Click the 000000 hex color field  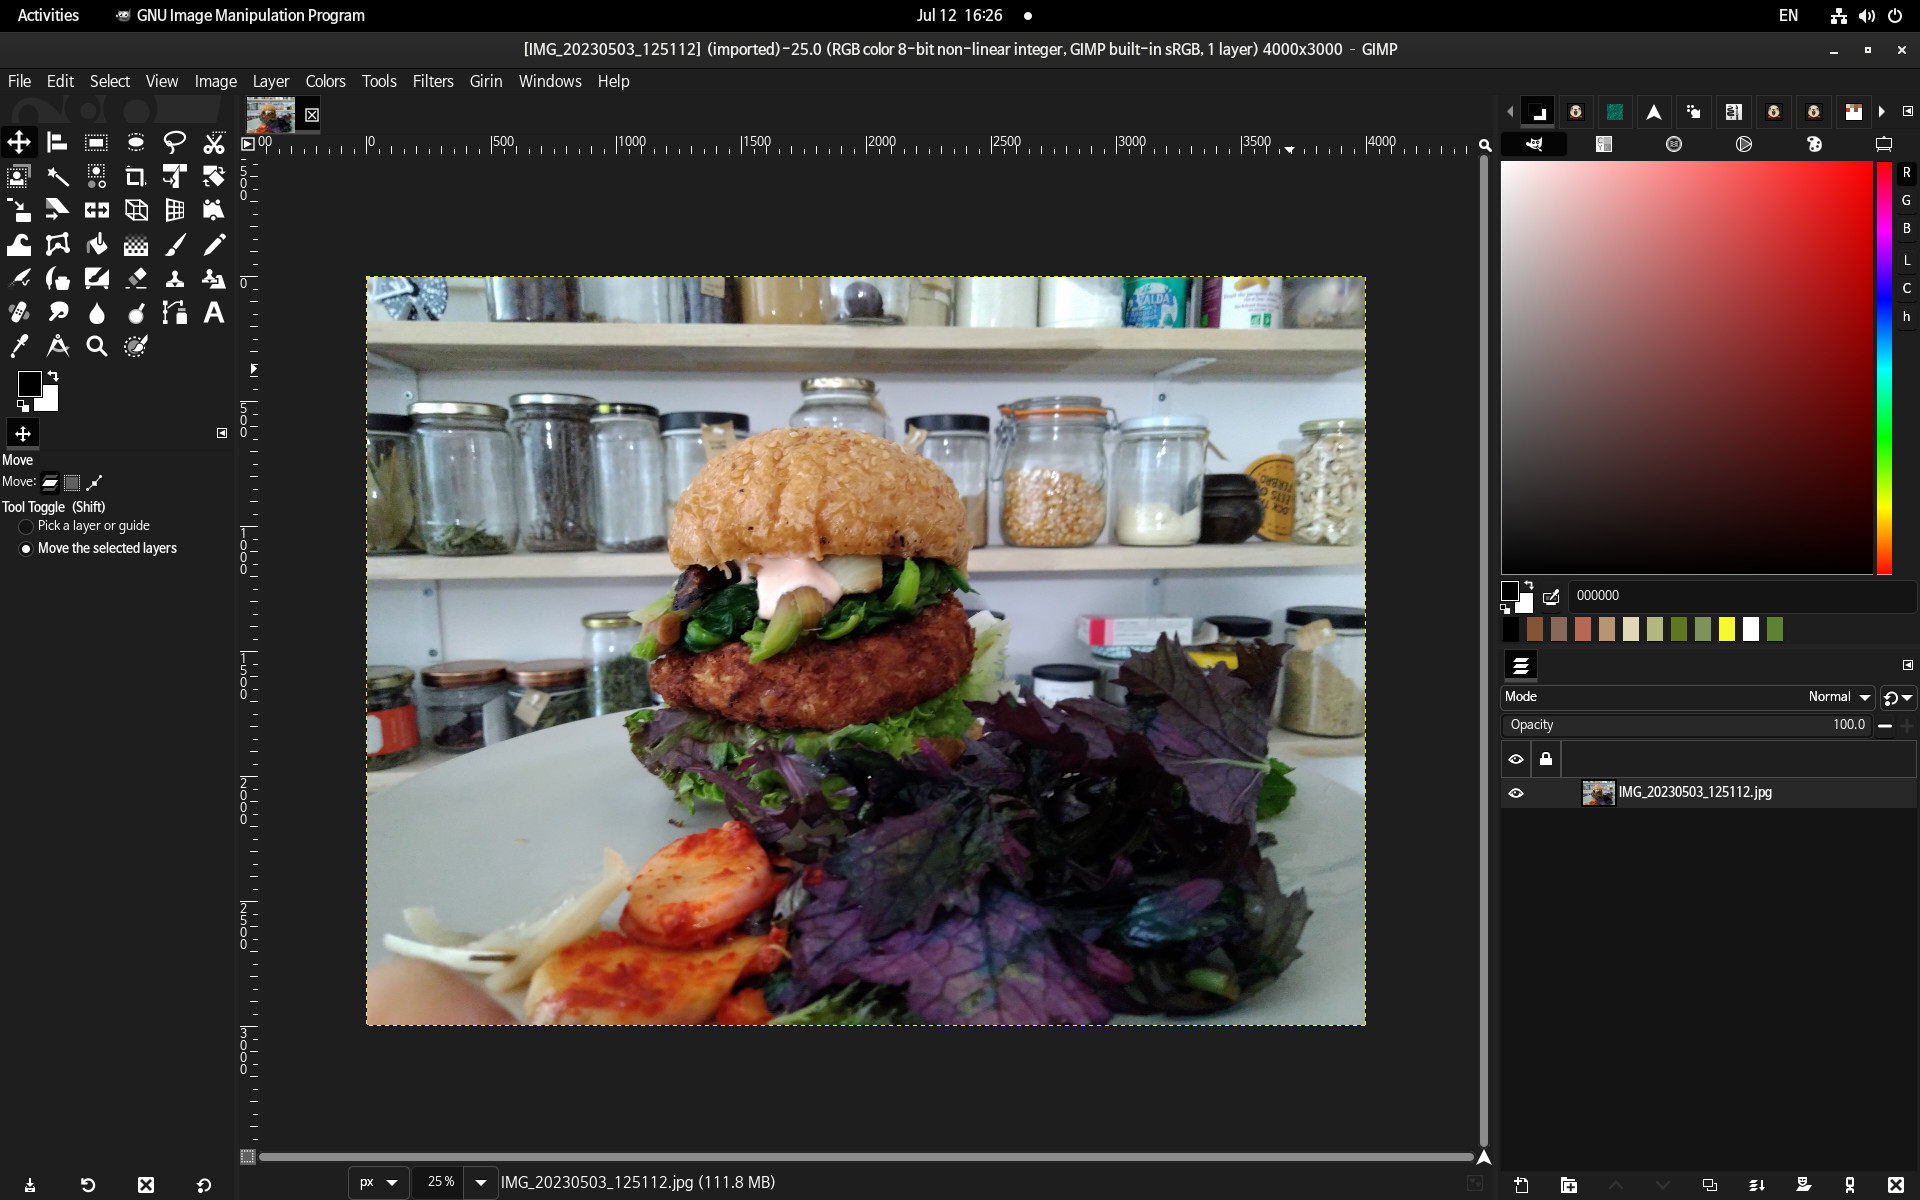pos(1740,595)
